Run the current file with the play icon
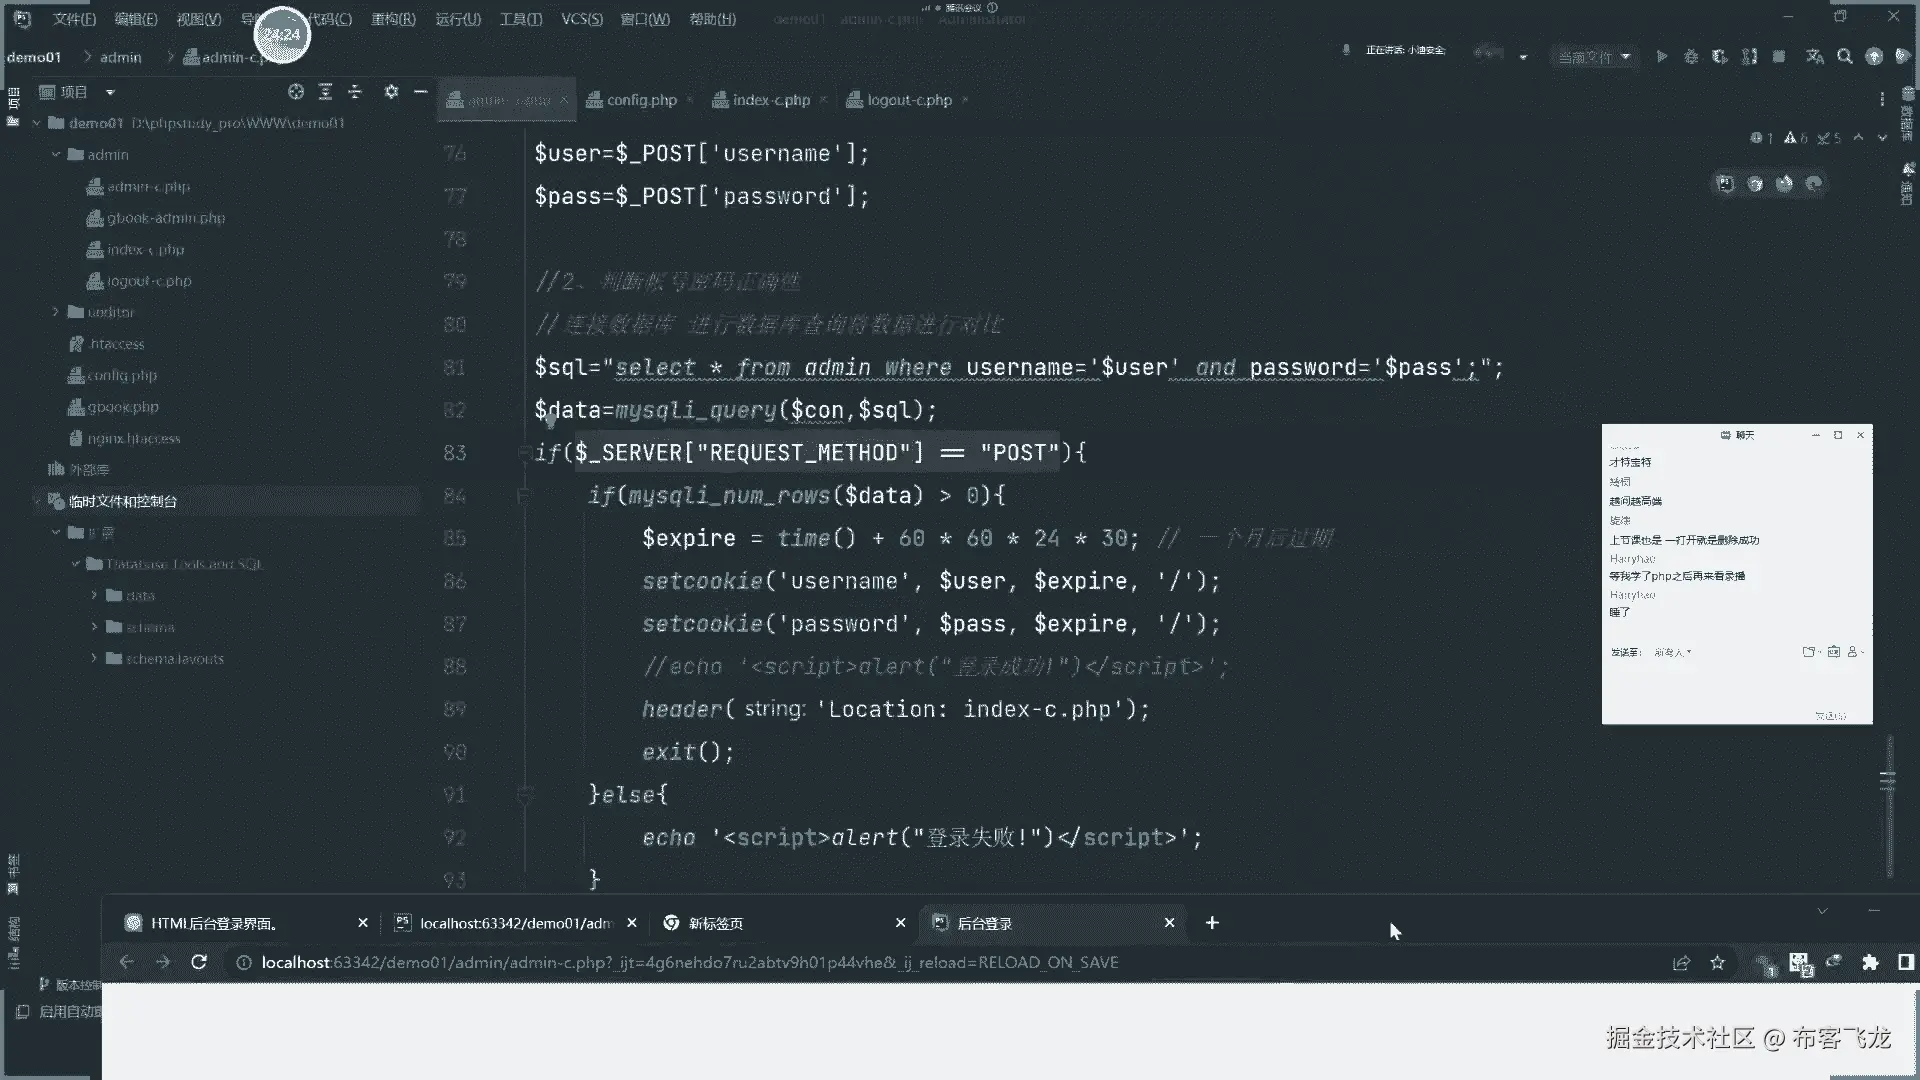 point(1661,57)
